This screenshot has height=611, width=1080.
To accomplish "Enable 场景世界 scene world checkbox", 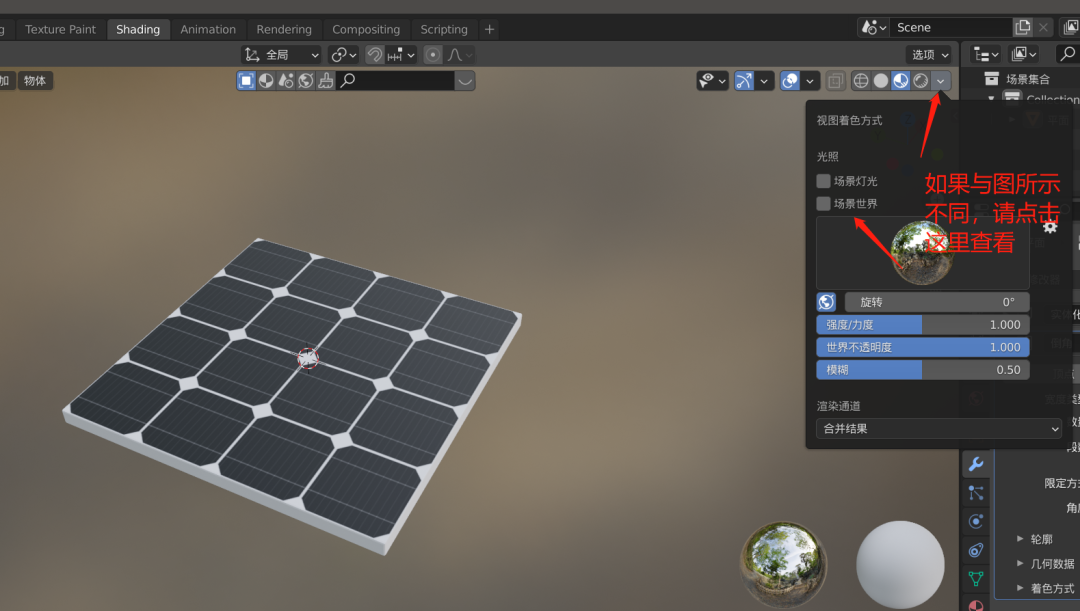I will tap(823, 203).
